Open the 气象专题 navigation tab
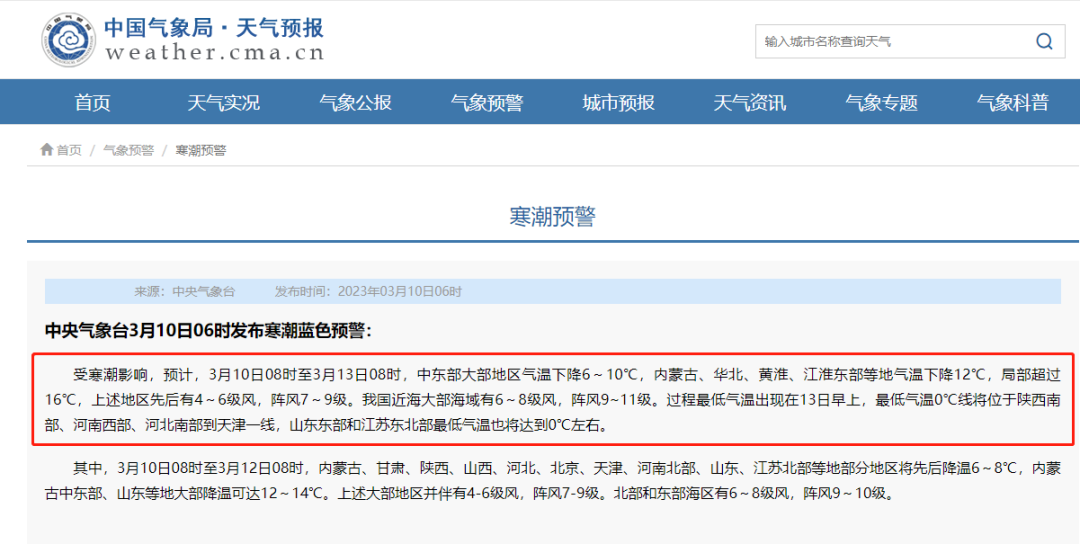This screenshot has height=544, width=1080. click(882, 103)
